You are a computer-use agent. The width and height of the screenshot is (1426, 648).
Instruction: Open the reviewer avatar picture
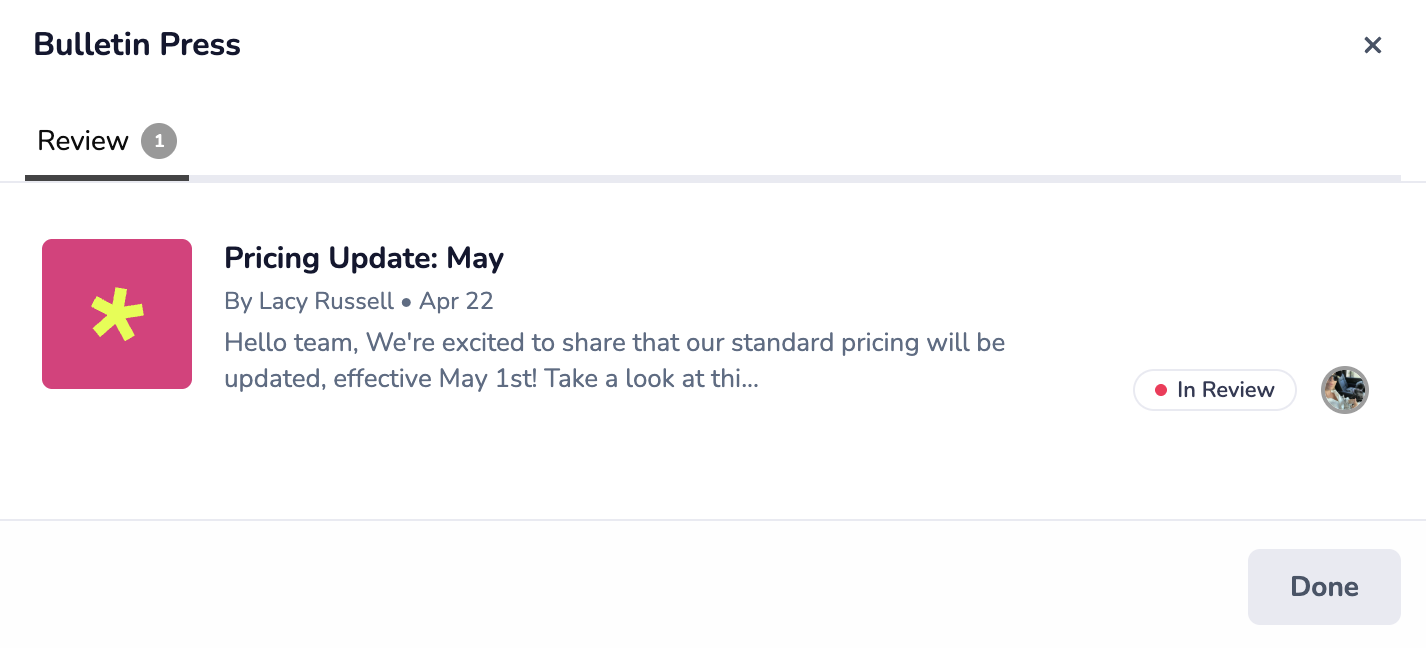(x=1344, y=390)
